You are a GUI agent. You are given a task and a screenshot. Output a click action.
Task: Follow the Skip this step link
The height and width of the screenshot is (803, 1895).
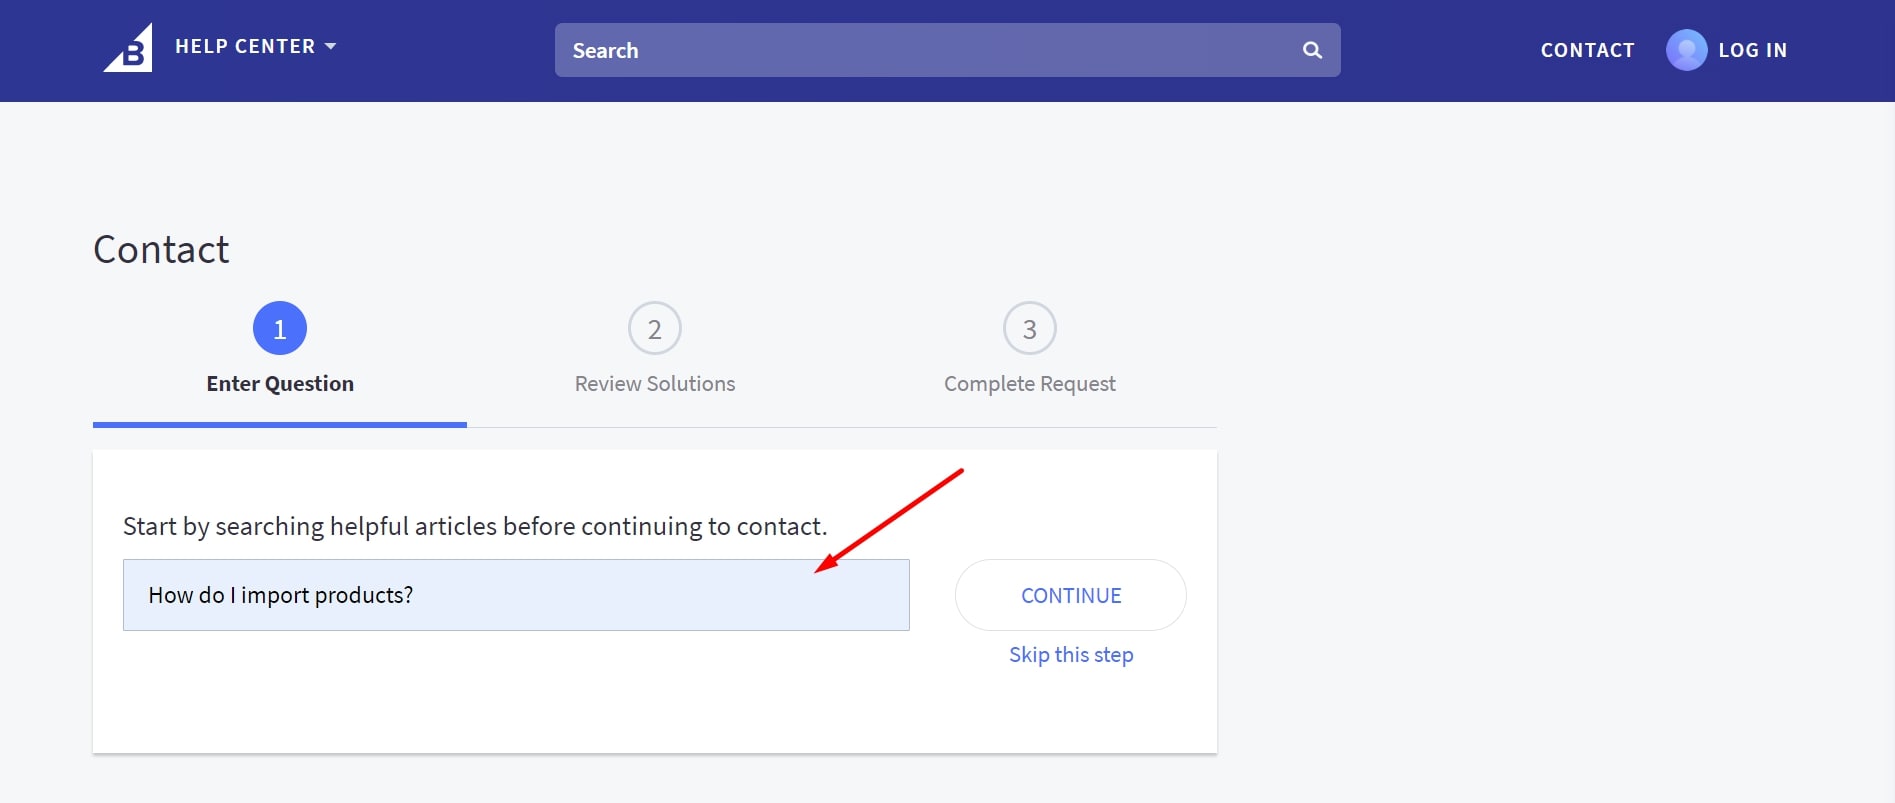point(1071,655)
